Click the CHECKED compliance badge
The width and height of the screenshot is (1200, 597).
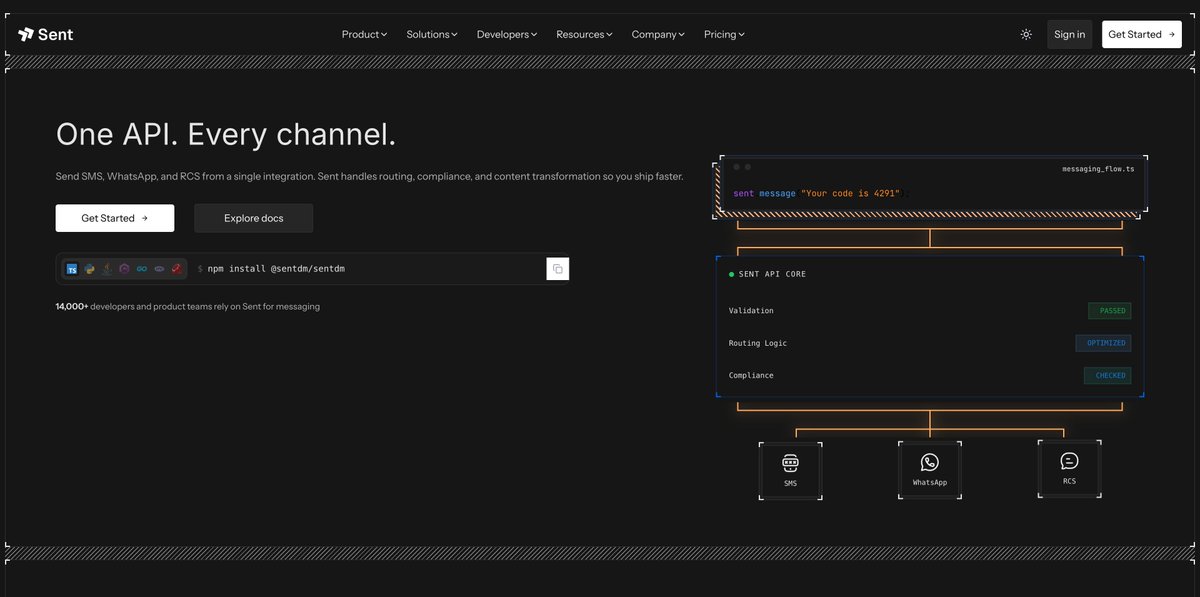coord(1108,376)
